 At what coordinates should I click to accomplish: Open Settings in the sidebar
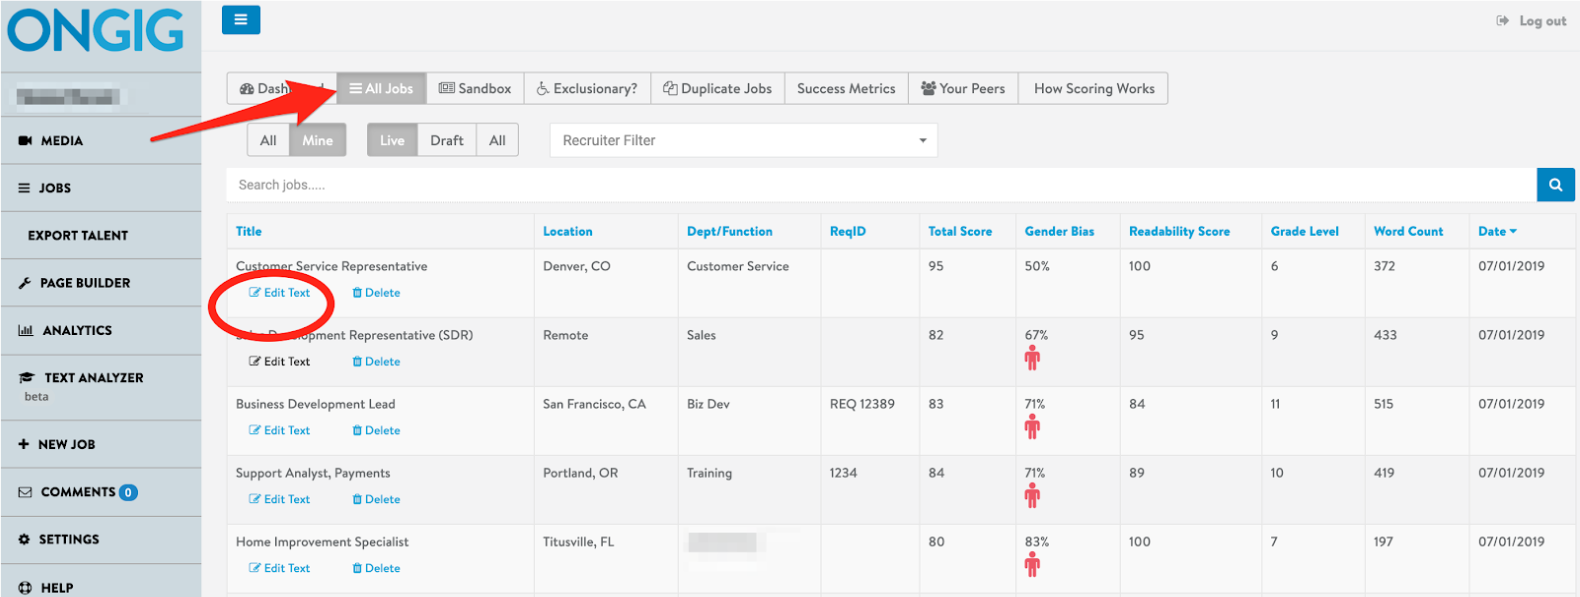click(x=100, y=539)
